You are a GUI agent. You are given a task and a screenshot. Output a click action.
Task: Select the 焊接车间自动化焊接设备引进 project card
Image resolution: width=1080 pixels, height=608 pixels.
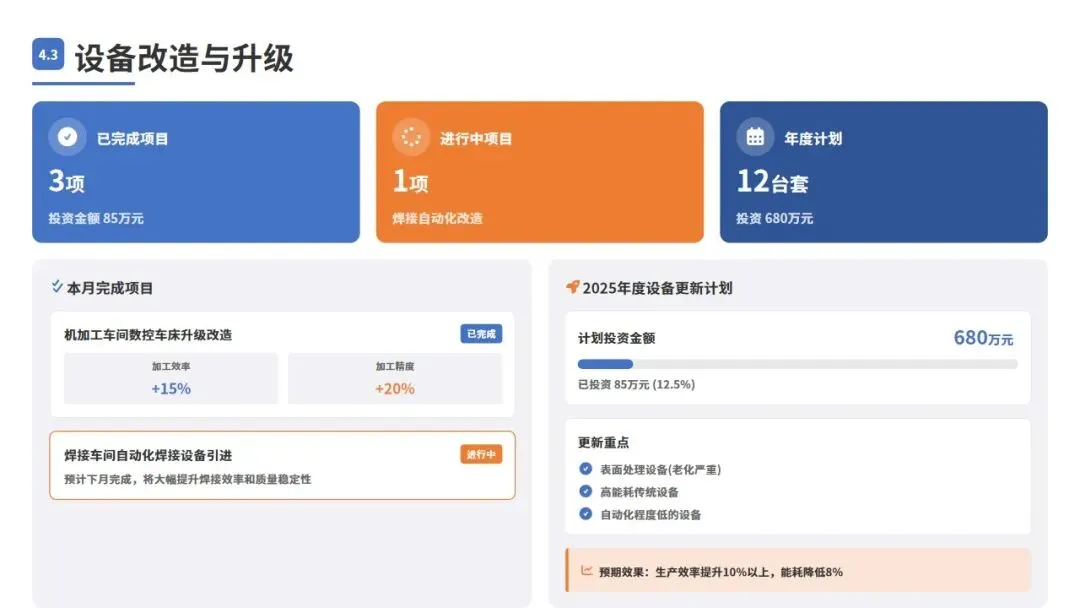click(x=282, y=465)
